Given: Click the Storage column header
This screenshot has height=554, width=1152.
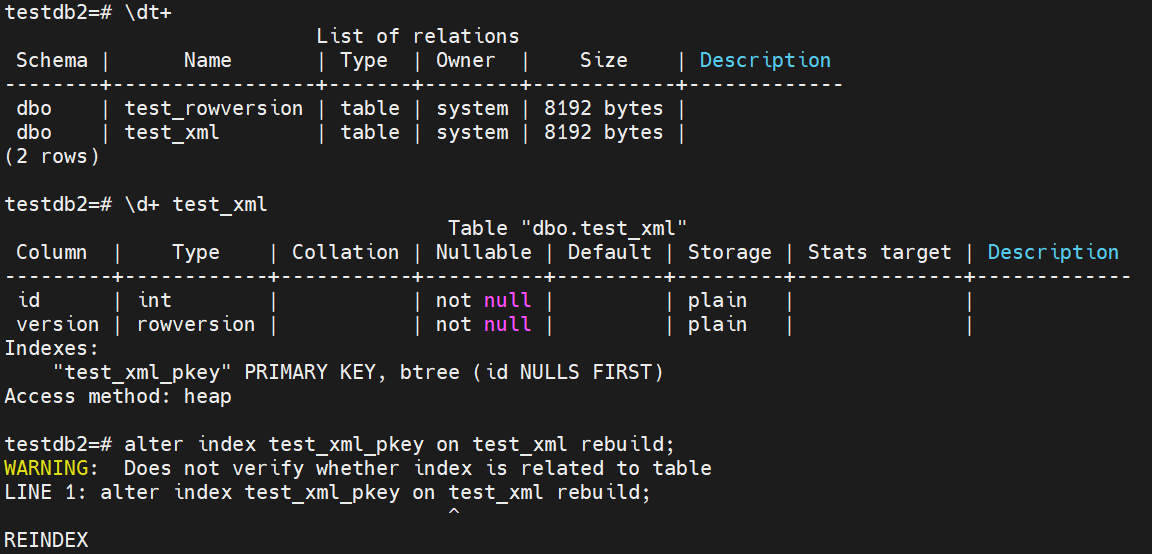Looking at the screenshot, I should point(729,253).
